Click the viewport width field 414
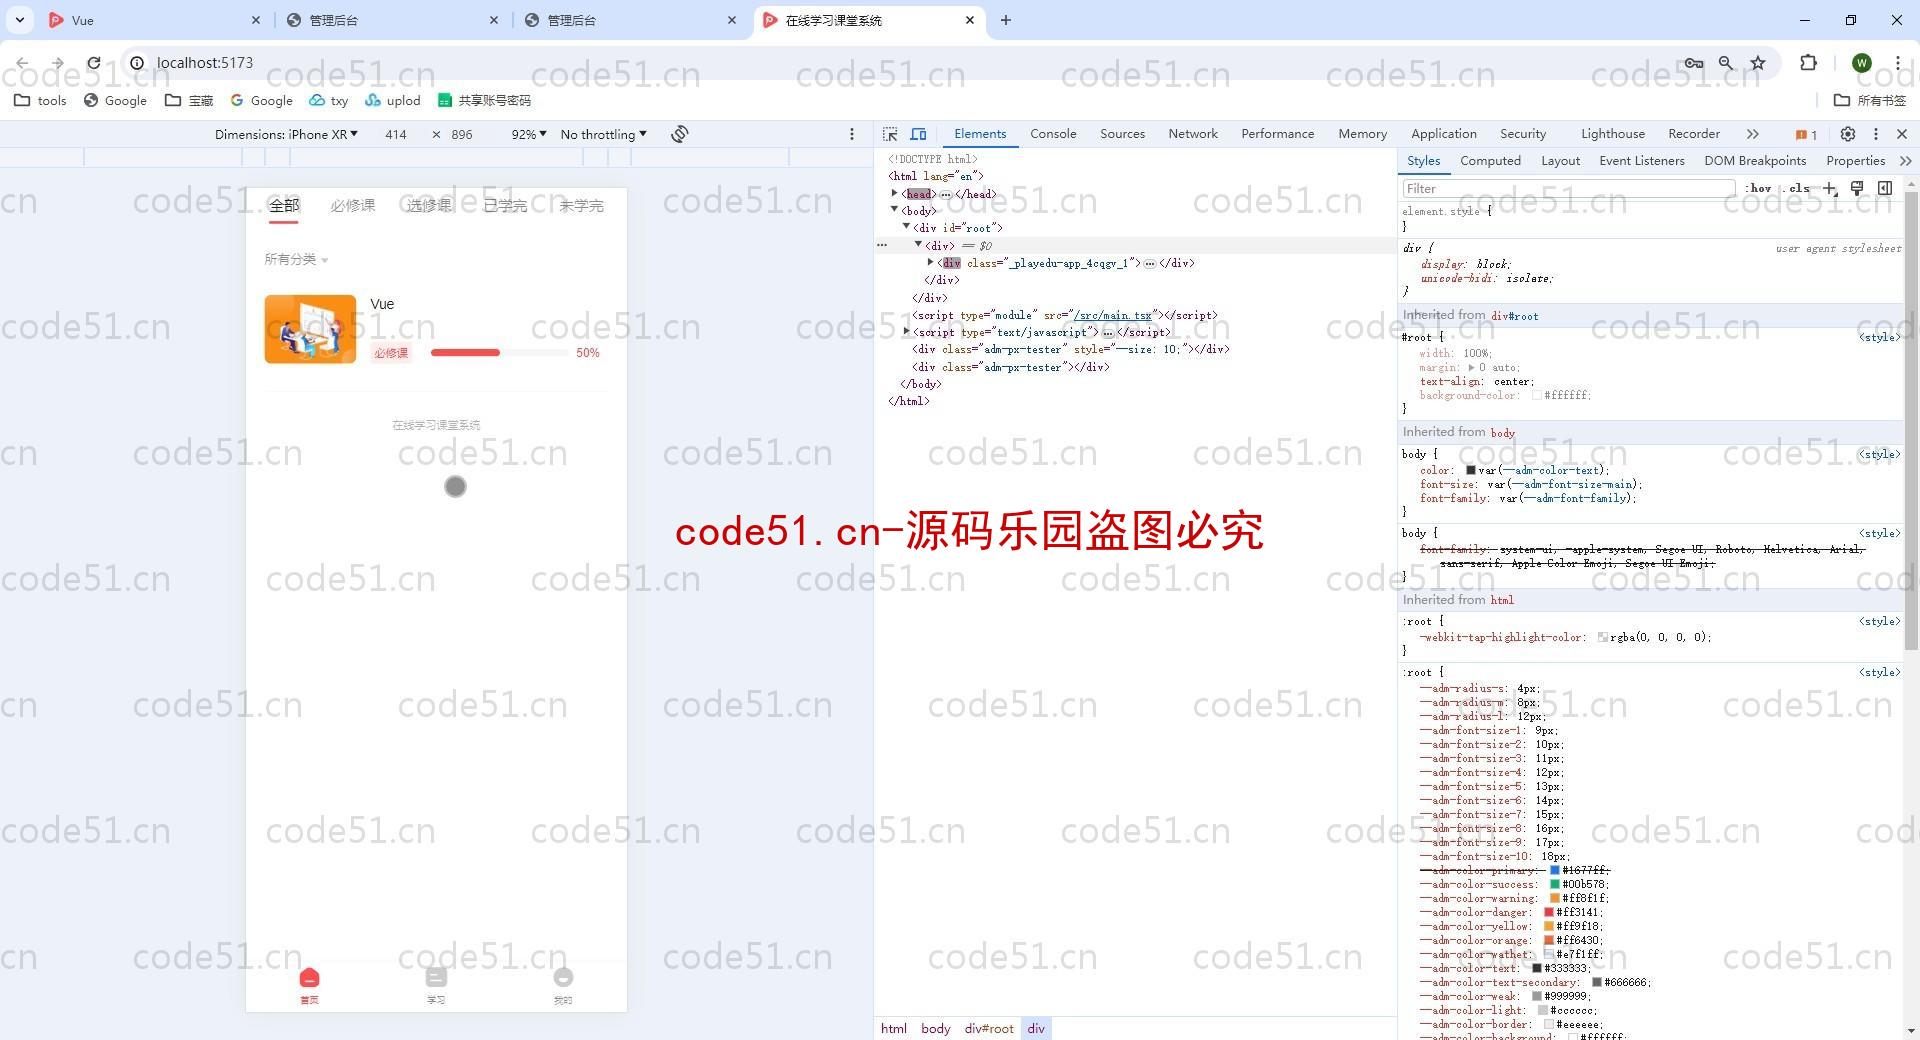Image resolution: width=1920 pixels, height=1040 pixels. point(396,134)
